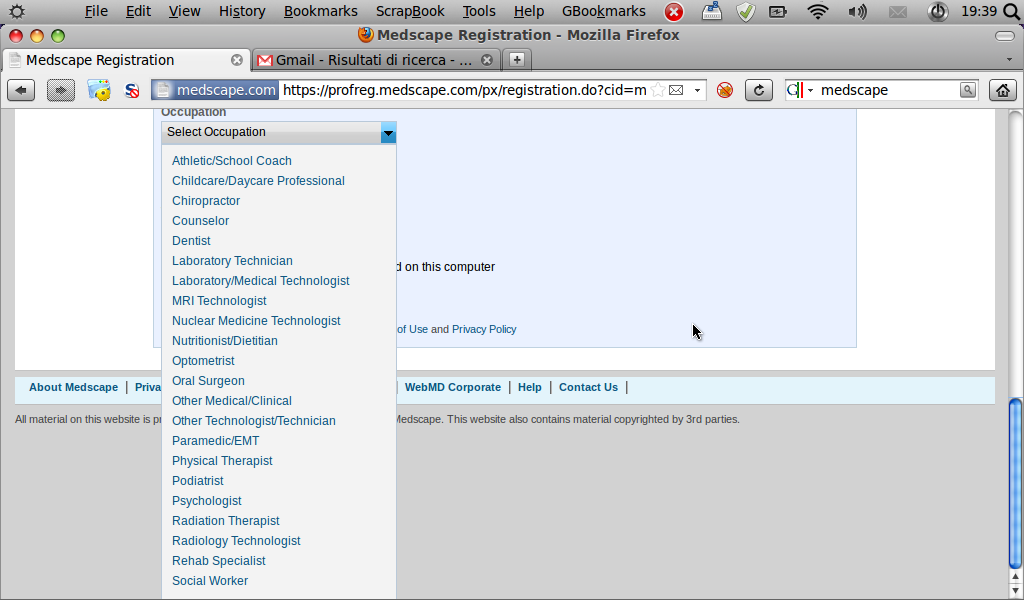1024x600 pixels.
Task: Select Chiropractor from the occupation list
Action: (206, 201)
